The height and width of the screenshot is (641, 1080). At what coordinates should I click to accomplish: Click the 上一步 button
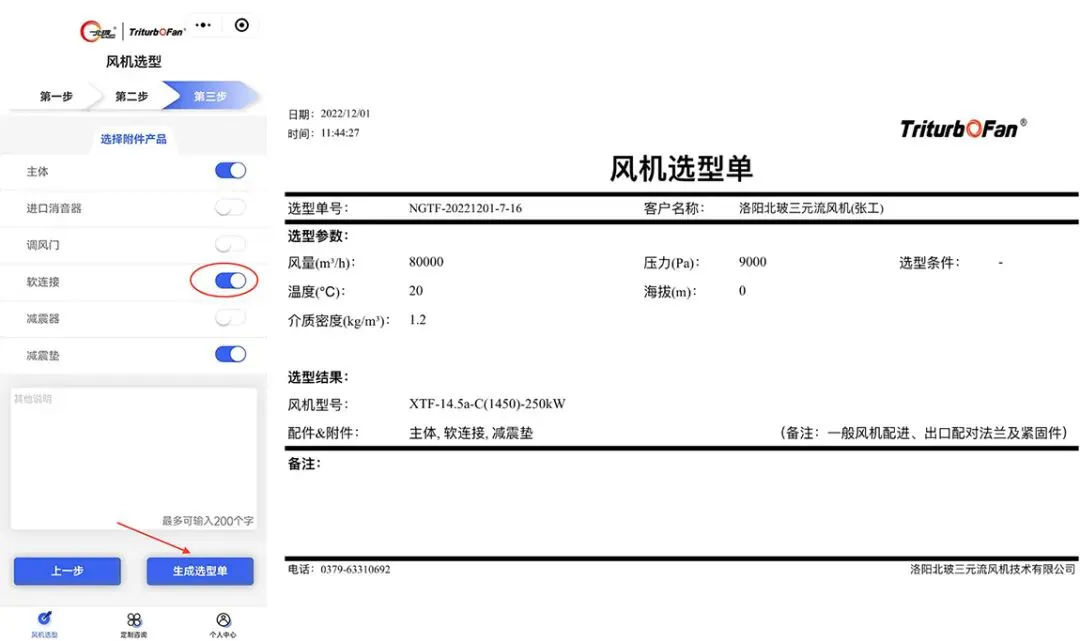point(67,571)
